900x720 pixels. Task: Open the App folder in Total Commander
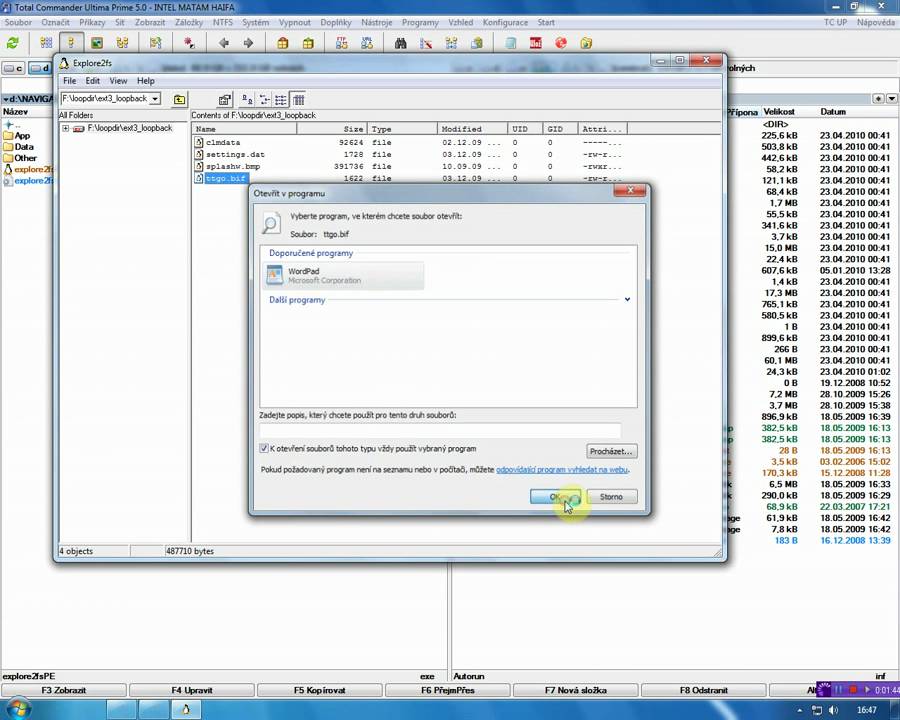pos(22,136)
